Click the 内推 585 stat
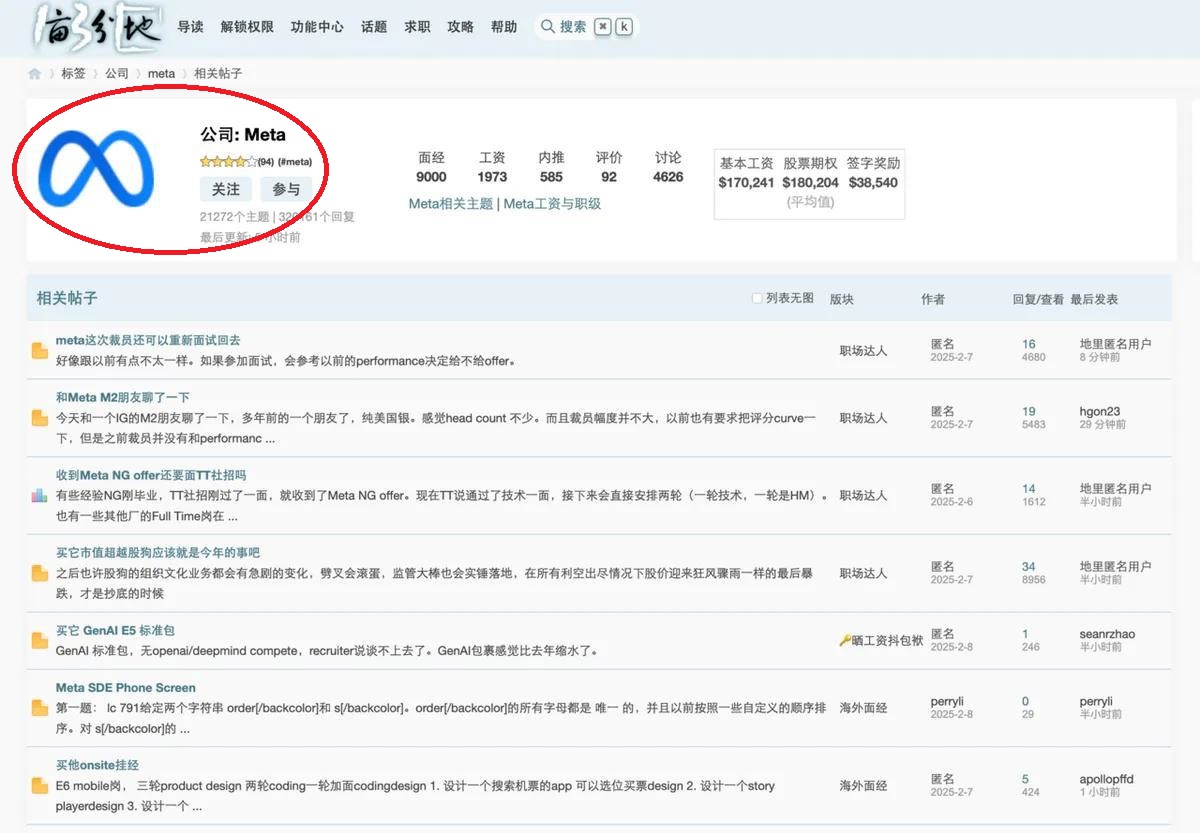 551,167
